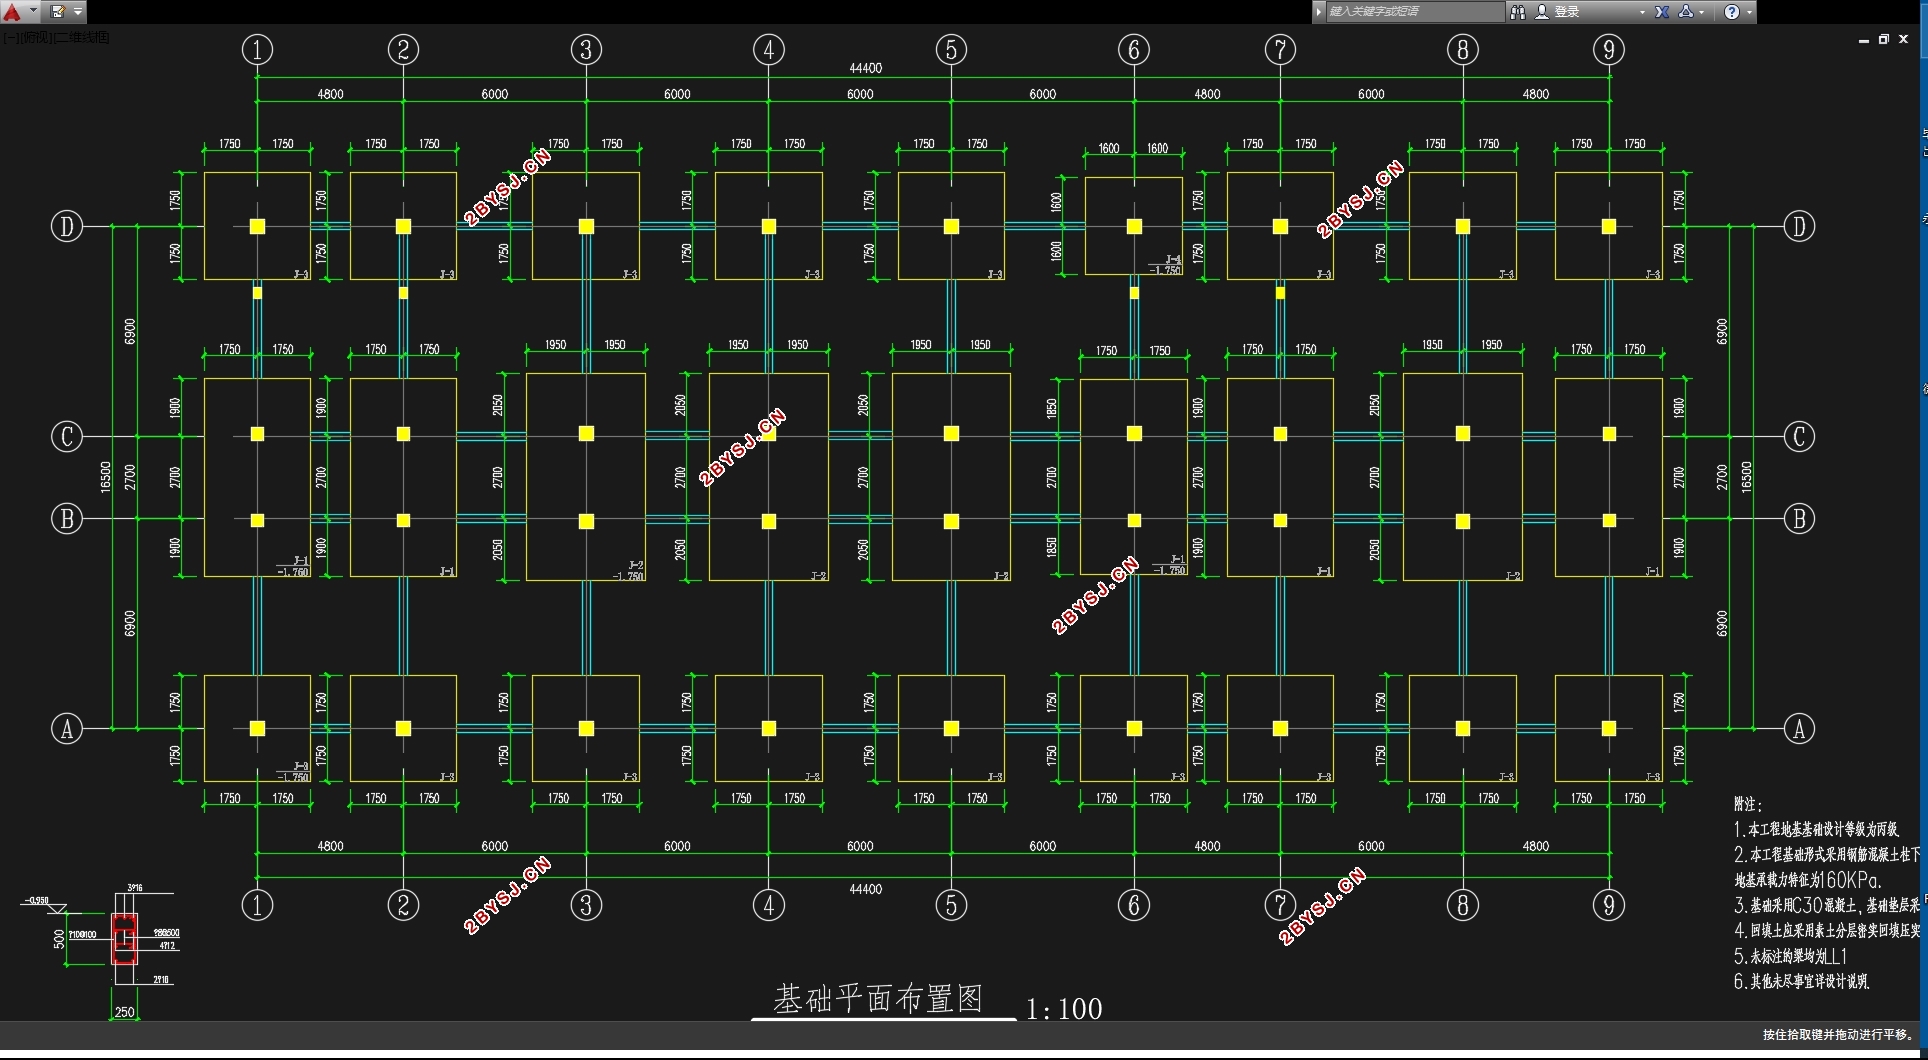This screenshot has width=1928, height=1060.
Task: Open the [二维线框] visual style menu
Action: pyautogui.click(x=81, y=38)
